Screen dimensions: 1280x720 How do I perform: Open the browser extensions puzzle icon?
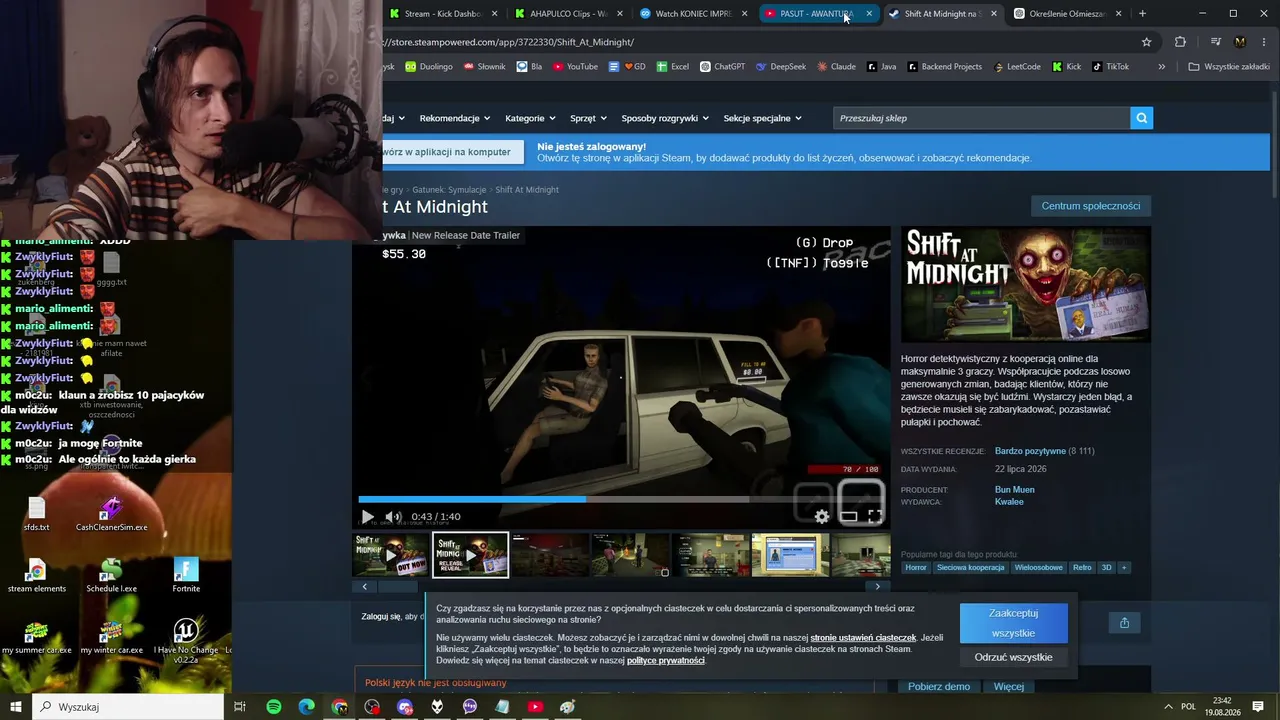tap(1180, 42)
